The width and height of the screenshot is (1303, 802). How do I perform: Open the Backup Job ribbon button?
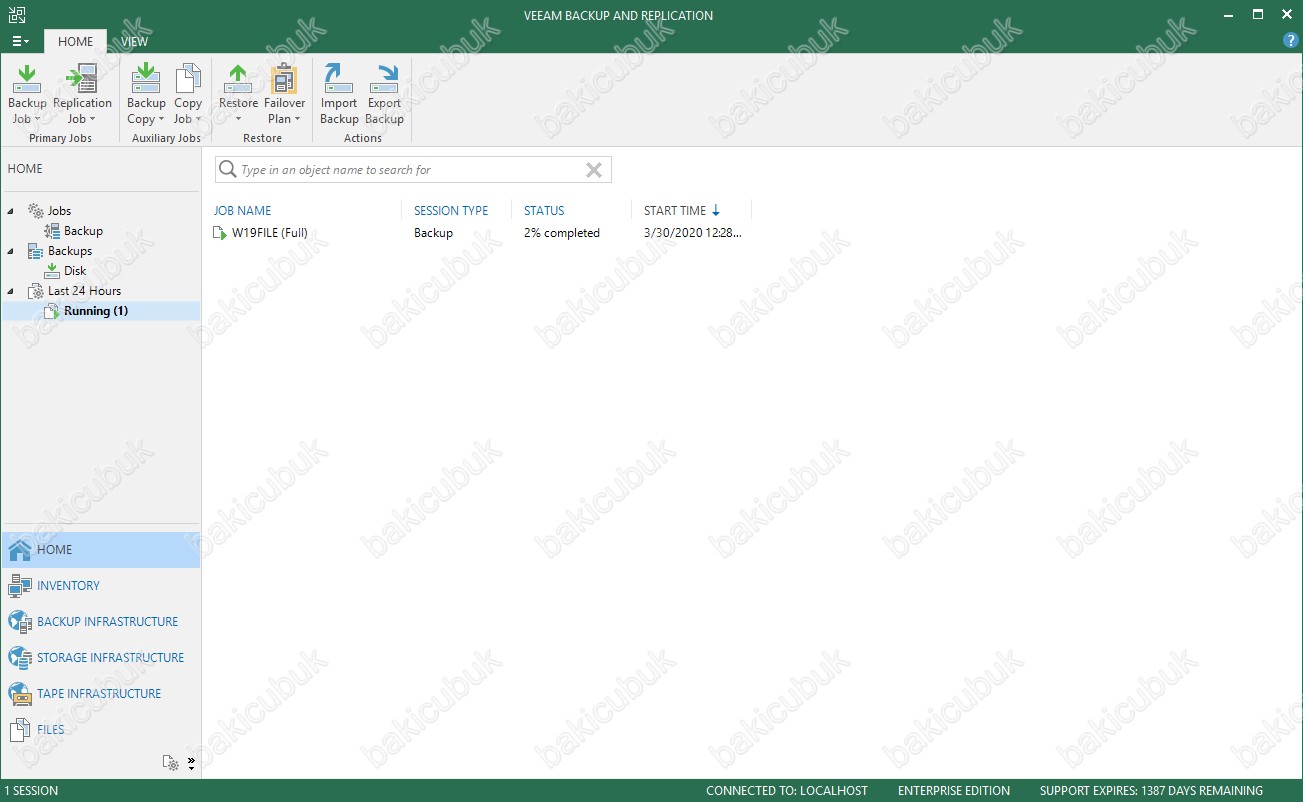pyautogui.click(x=27, y=94)
